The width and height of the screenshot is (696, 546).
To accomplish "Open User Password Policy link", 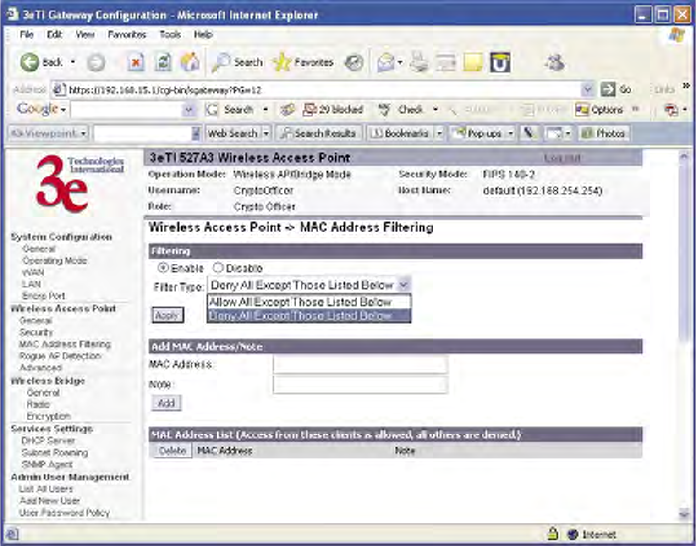I will (x=64, y=513).
